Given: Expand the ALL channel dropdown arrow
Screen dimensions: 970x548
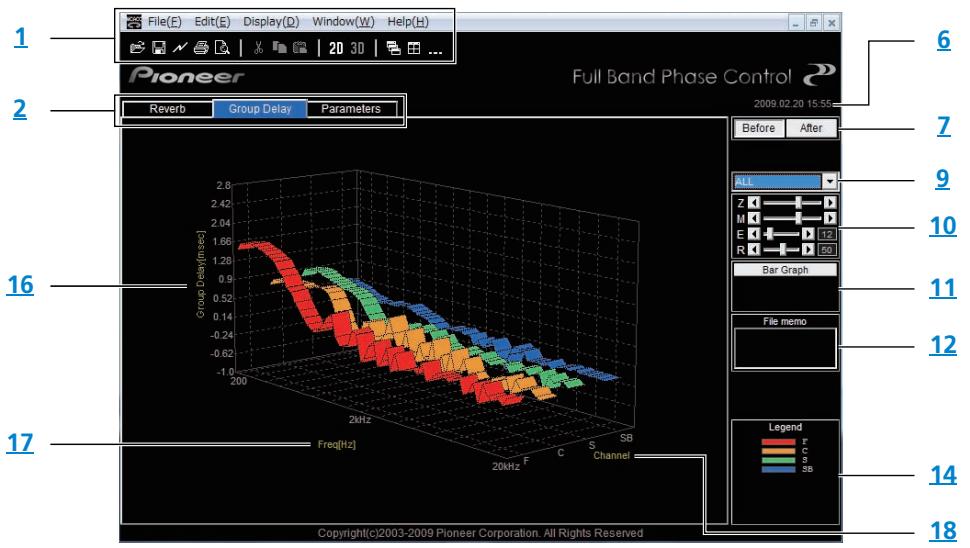Looking at the screenshot, I should [830, 181].
